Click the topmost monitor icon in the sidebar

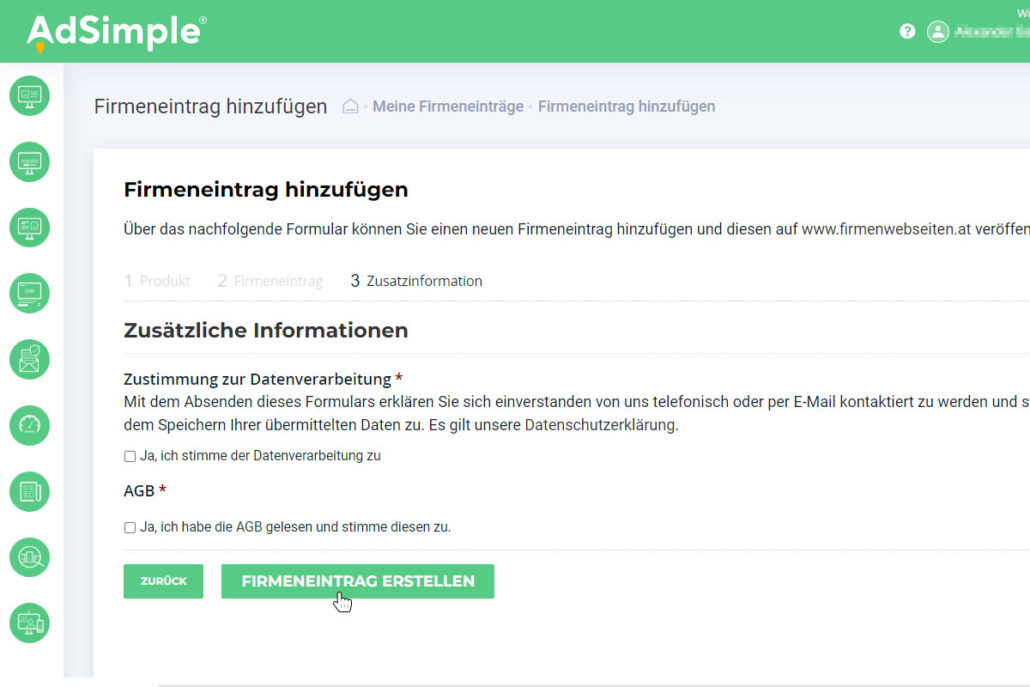click(x=29, y=96)
